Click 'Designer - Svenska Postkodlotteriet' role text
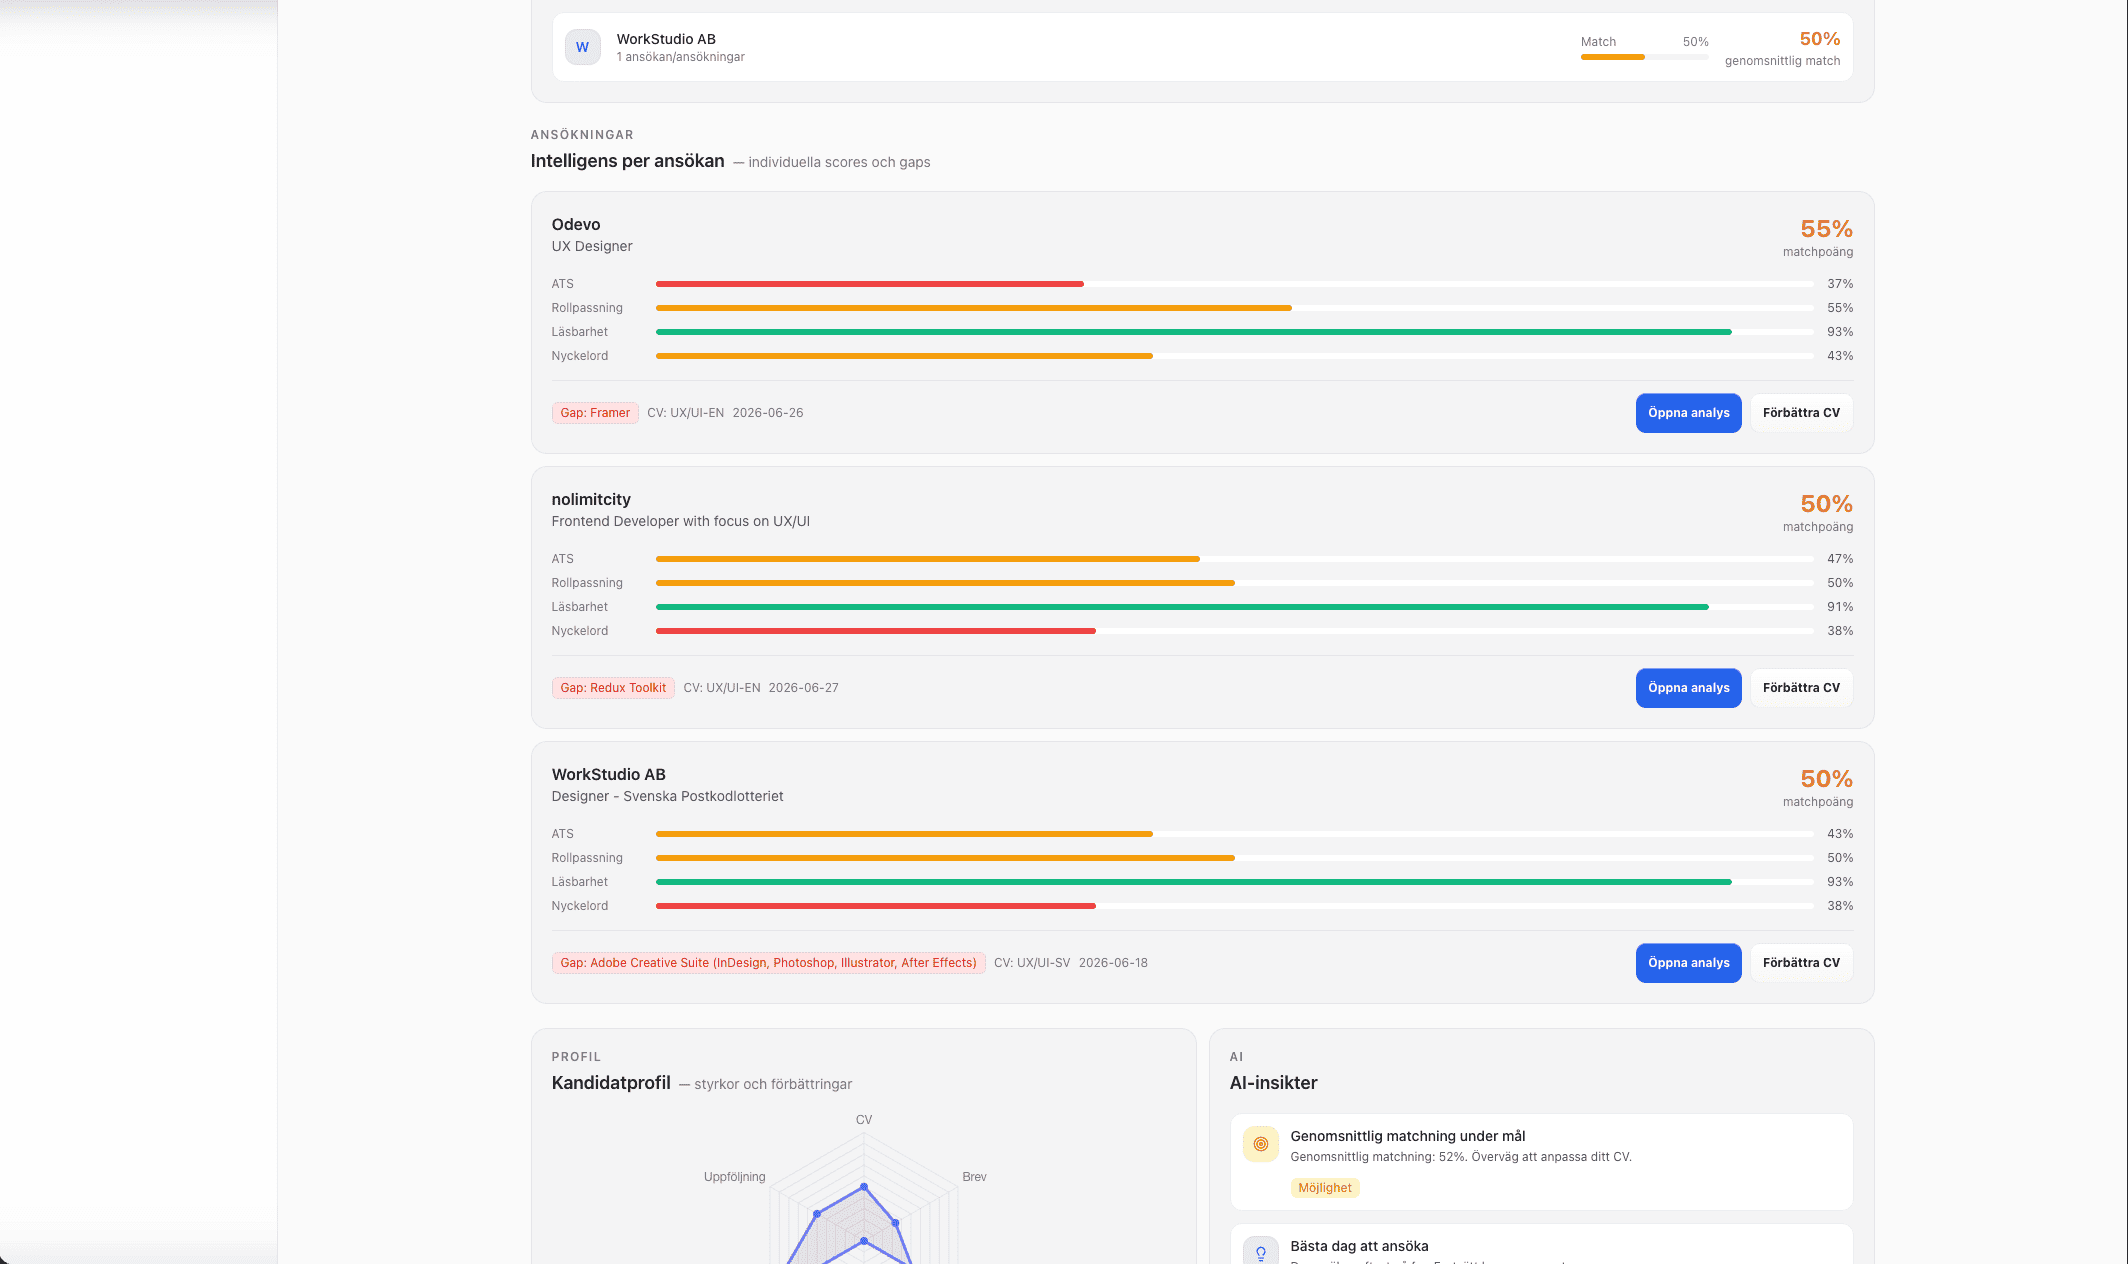Image resolution: width=2128 pixels, height=1264 pixels. pyautogui.click(x=667, y=796)
